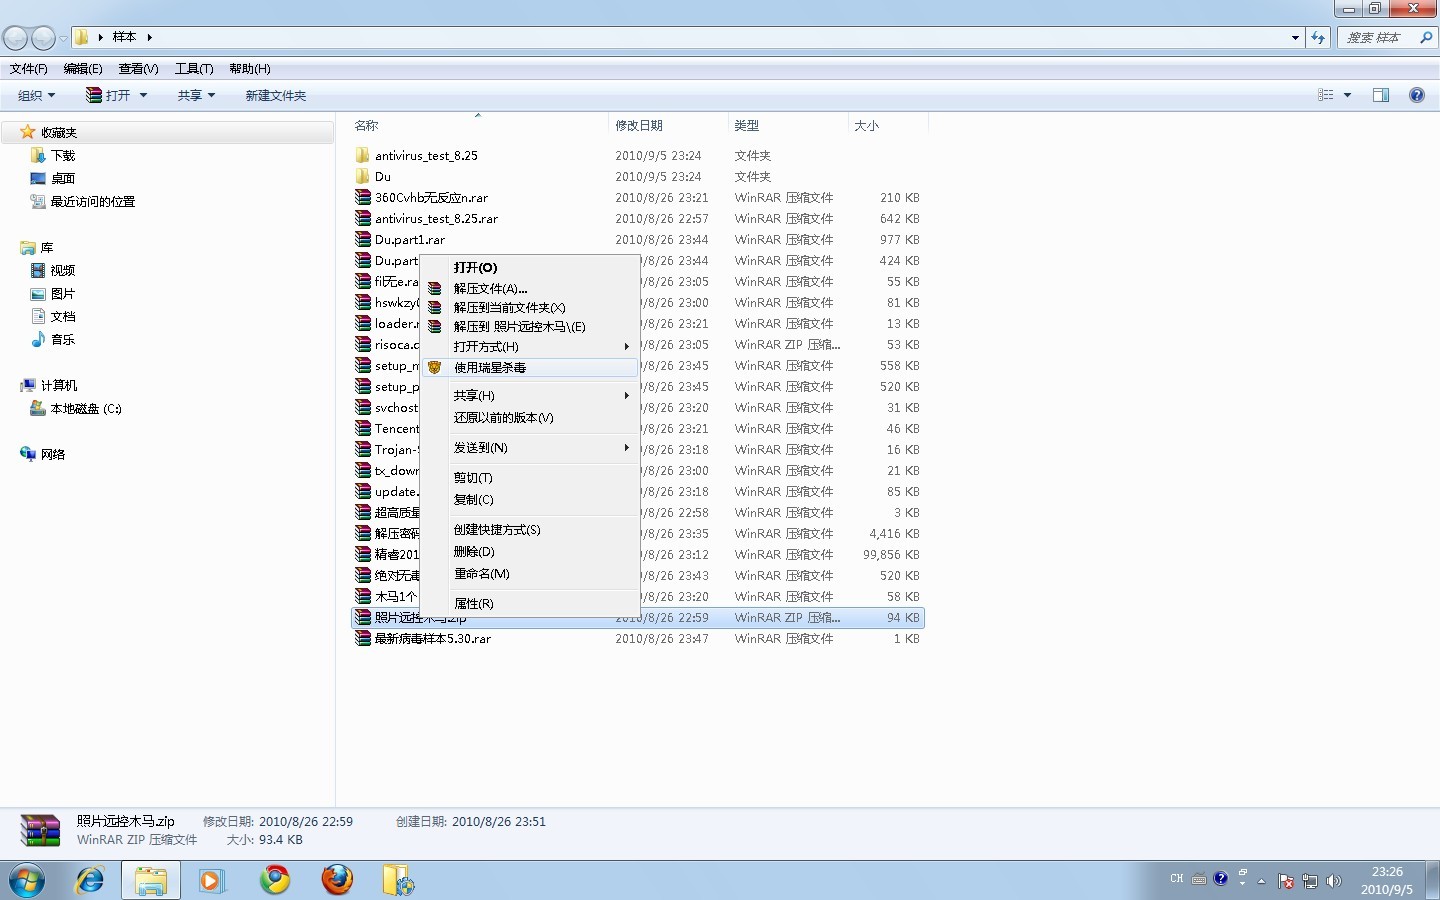Click the Rising antivirus scan icon in context menu

tap(435, 368)
